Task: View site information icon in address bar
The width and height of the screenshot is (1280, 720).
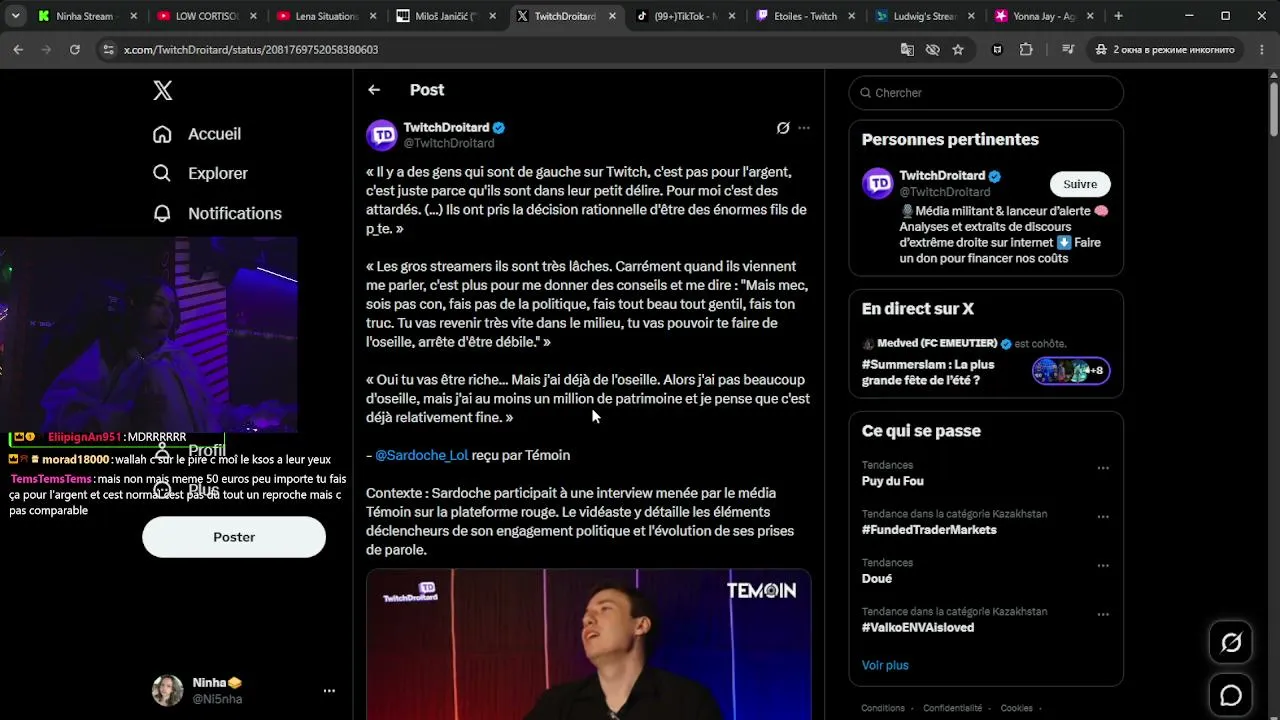Action: [108, 49]
